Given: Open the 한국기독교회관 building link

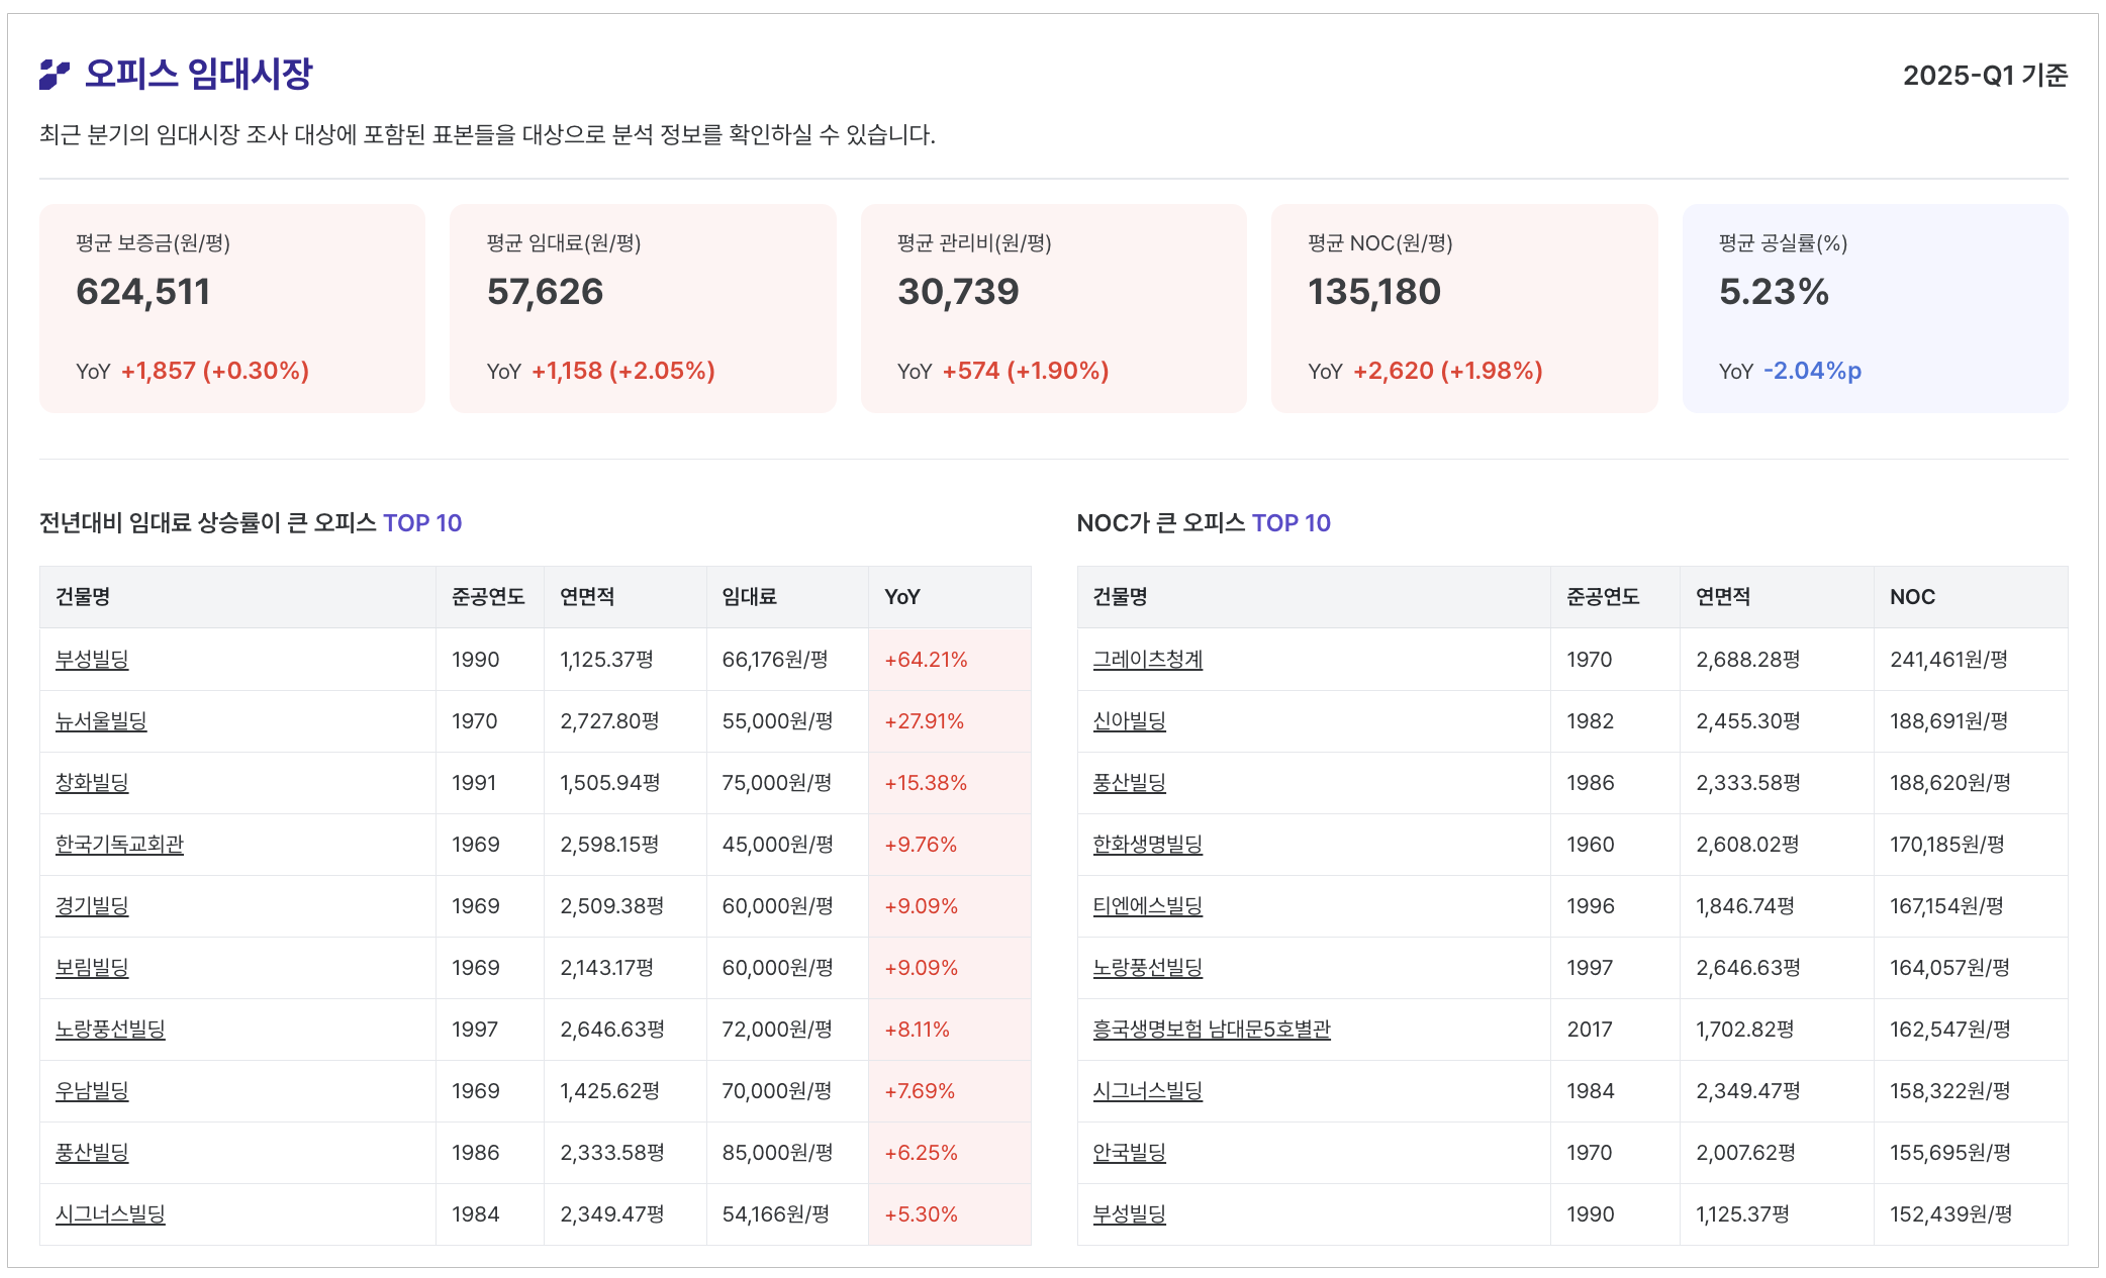Looking at the screenshot, I should click(x=119, y=844).
